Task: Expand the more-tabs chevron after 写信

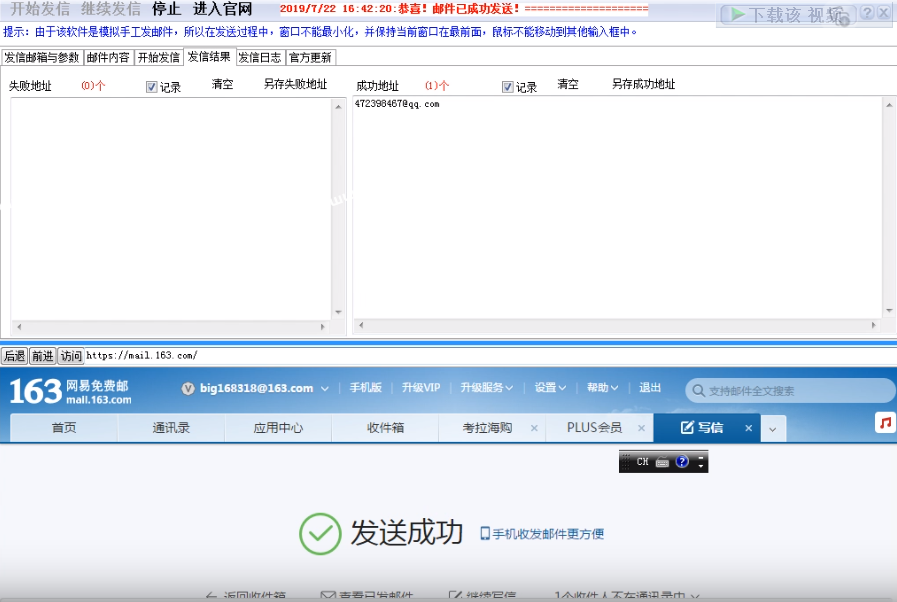Action: click(773, 429)
